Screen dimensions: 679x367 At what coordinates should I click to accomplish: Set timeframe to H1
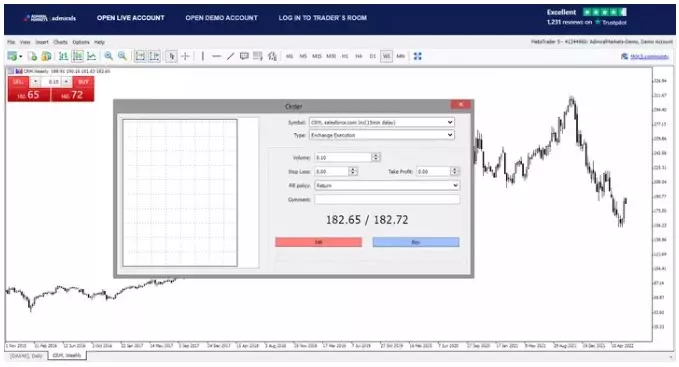pos(345,56)
